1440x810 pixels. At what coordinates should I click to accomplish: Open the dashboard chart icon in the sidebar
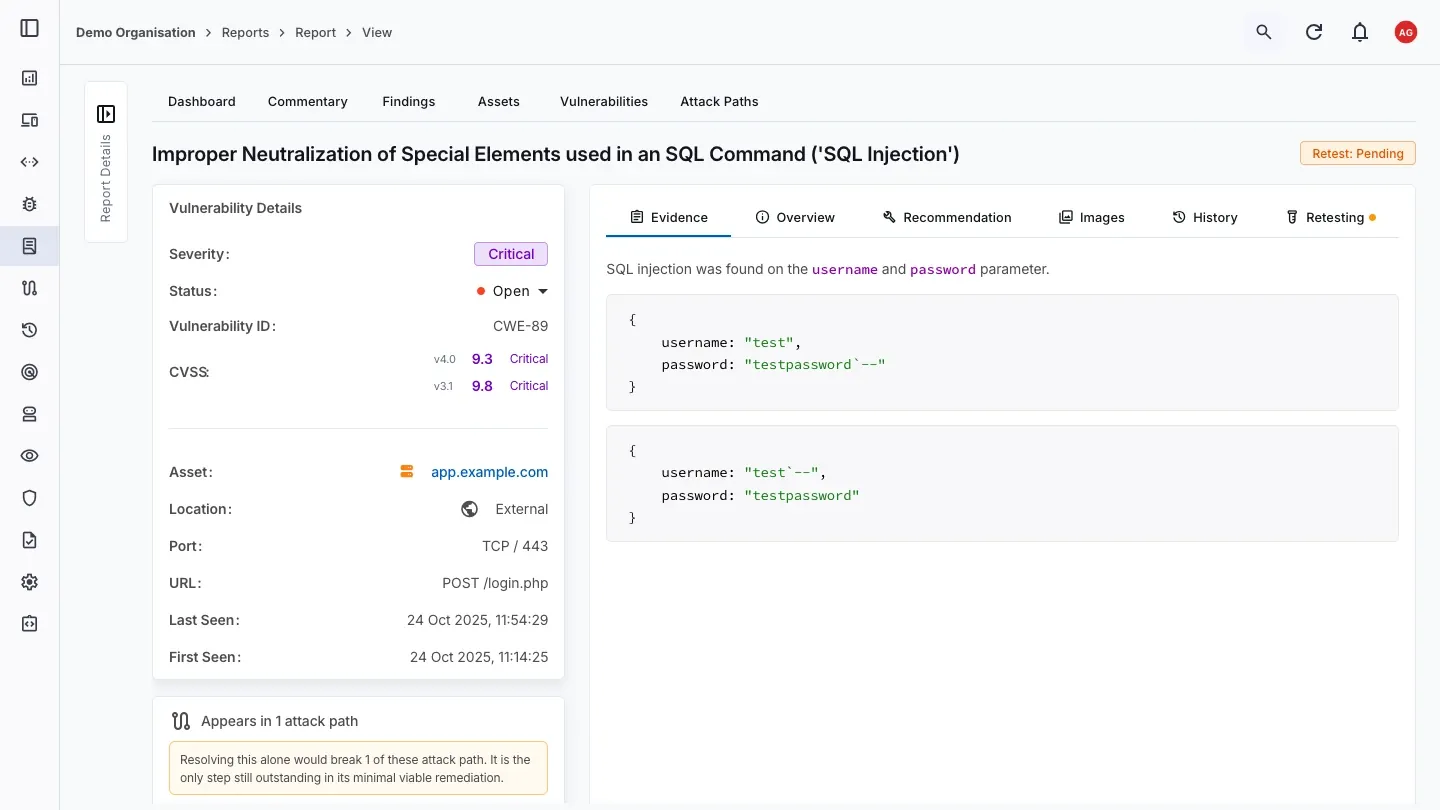pyautogui.click(x=29, y=78)
